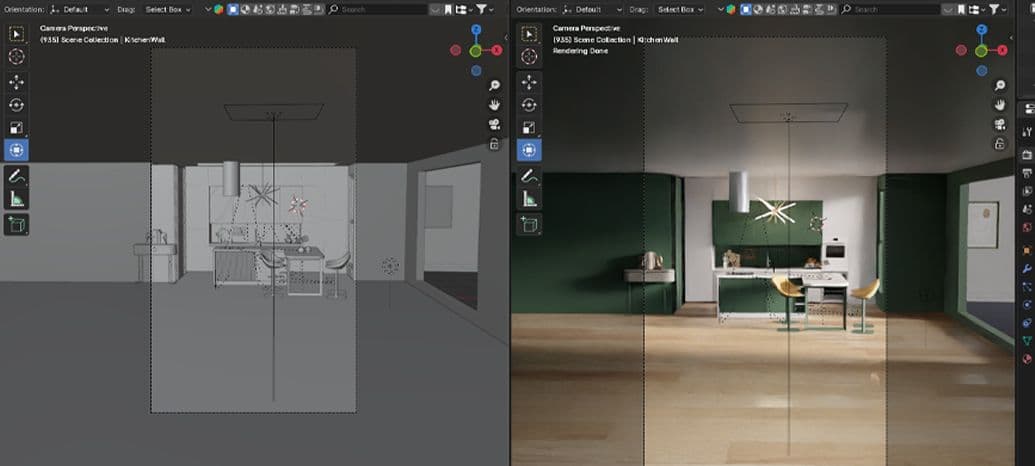Click the colorful display icon in left header

click(x=218, y=9)
